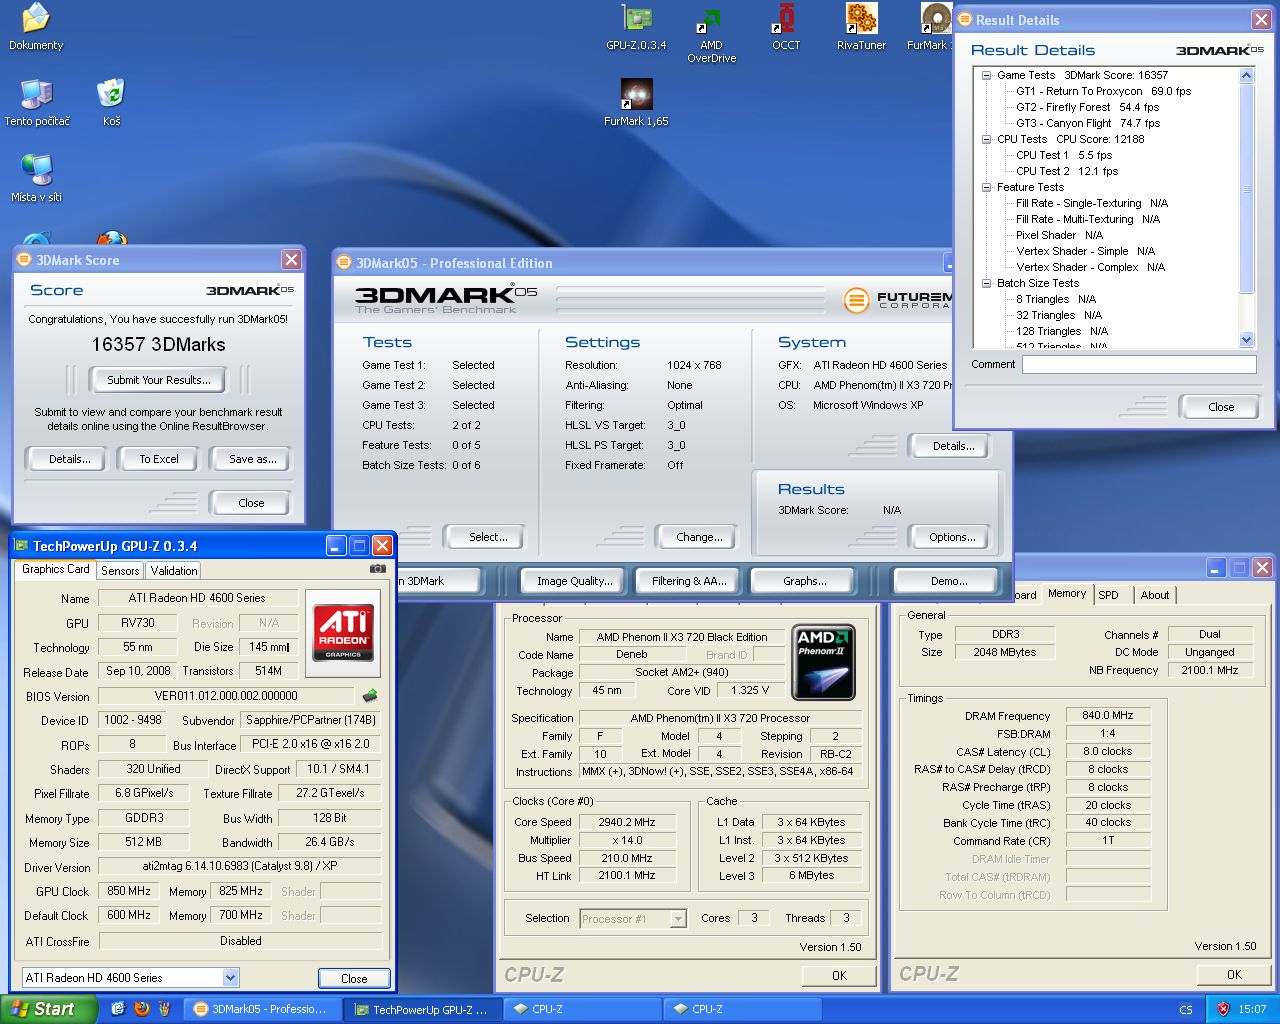
Task: Click the Image Quality button
Action: point(574,581)
